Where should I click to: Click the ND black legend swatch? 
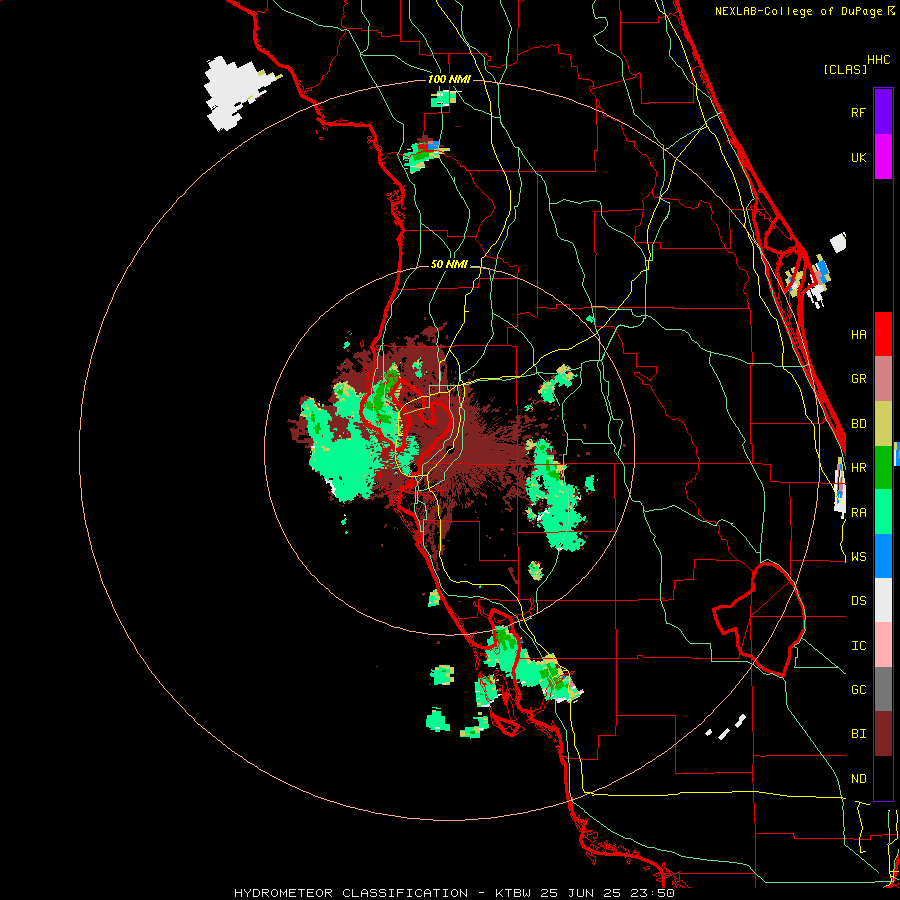[883, 778]
